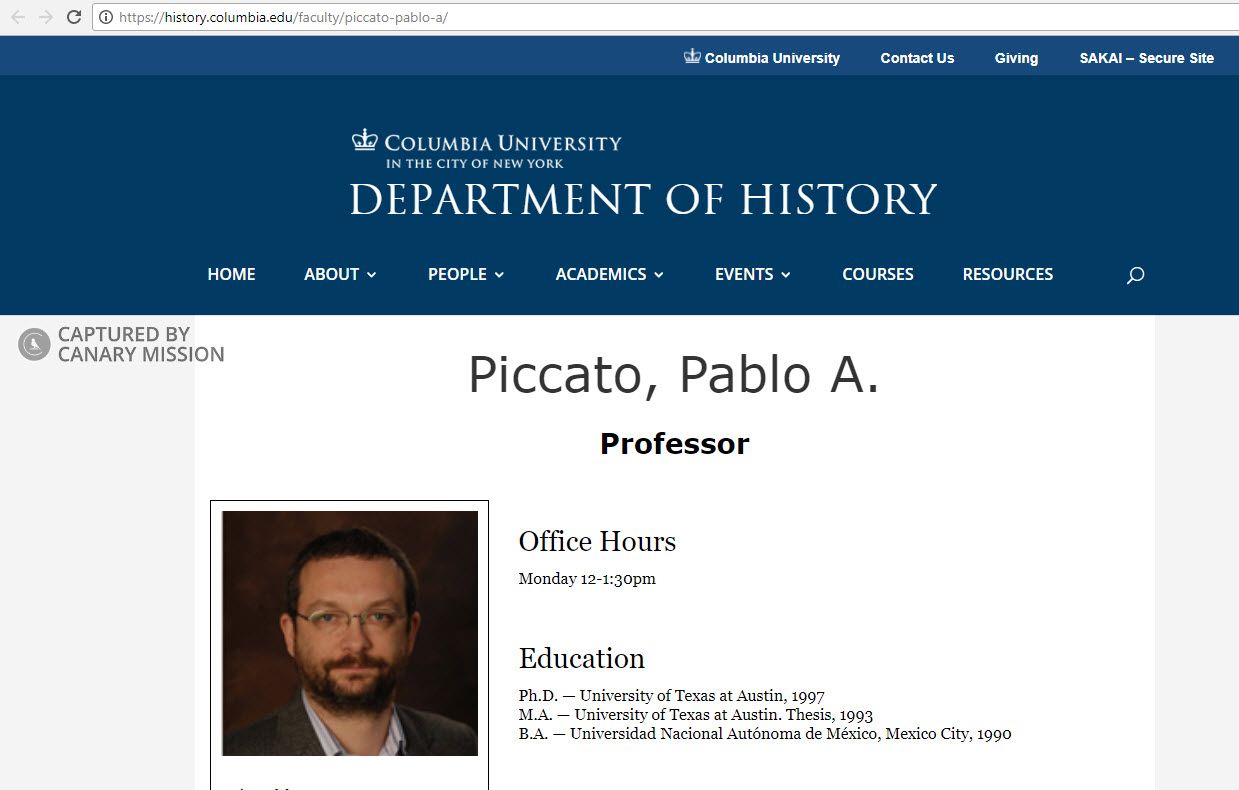Expand the ACADEMICS menu chevron
1239x790 pixels.
[x=658, y=275]
